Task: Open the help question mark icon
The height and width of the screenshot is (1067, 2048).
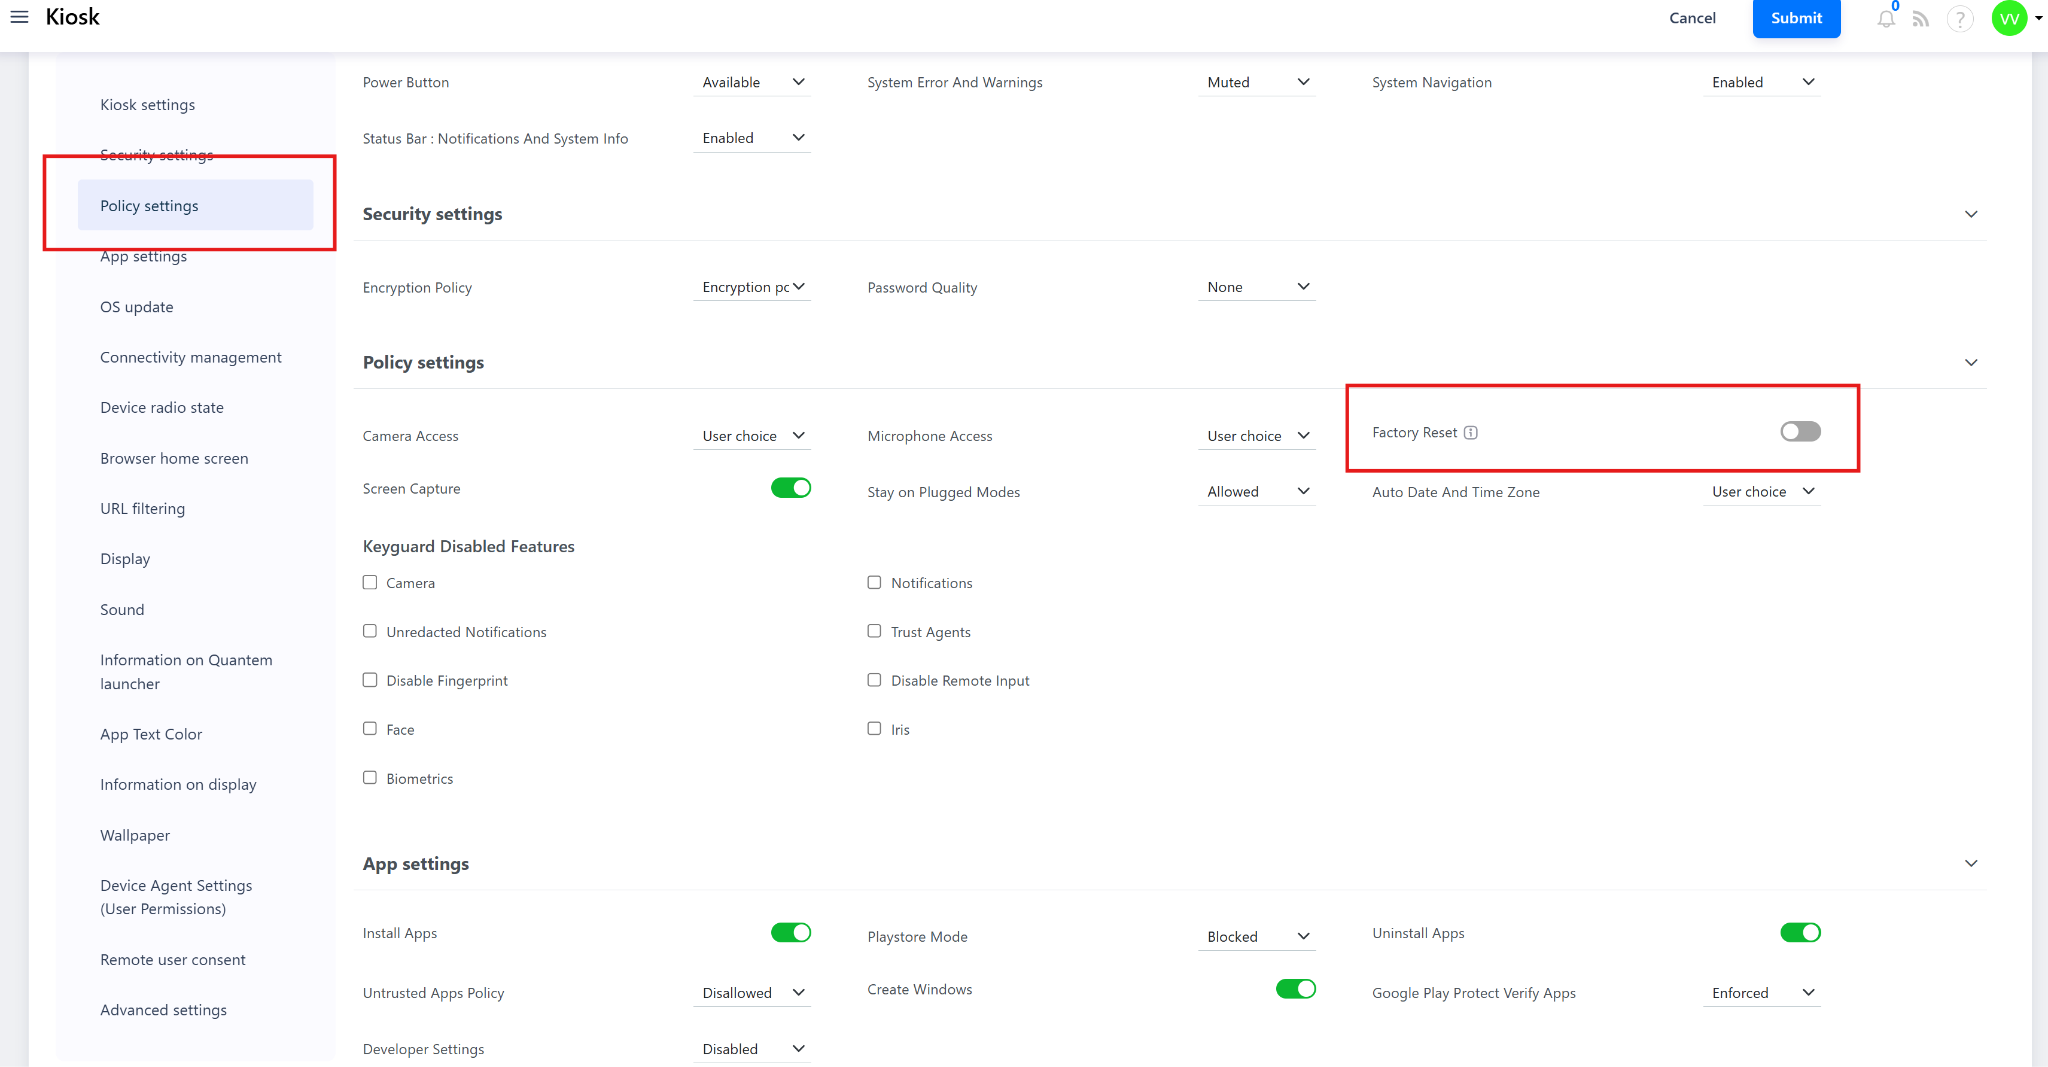Action: pos(1959,19)
